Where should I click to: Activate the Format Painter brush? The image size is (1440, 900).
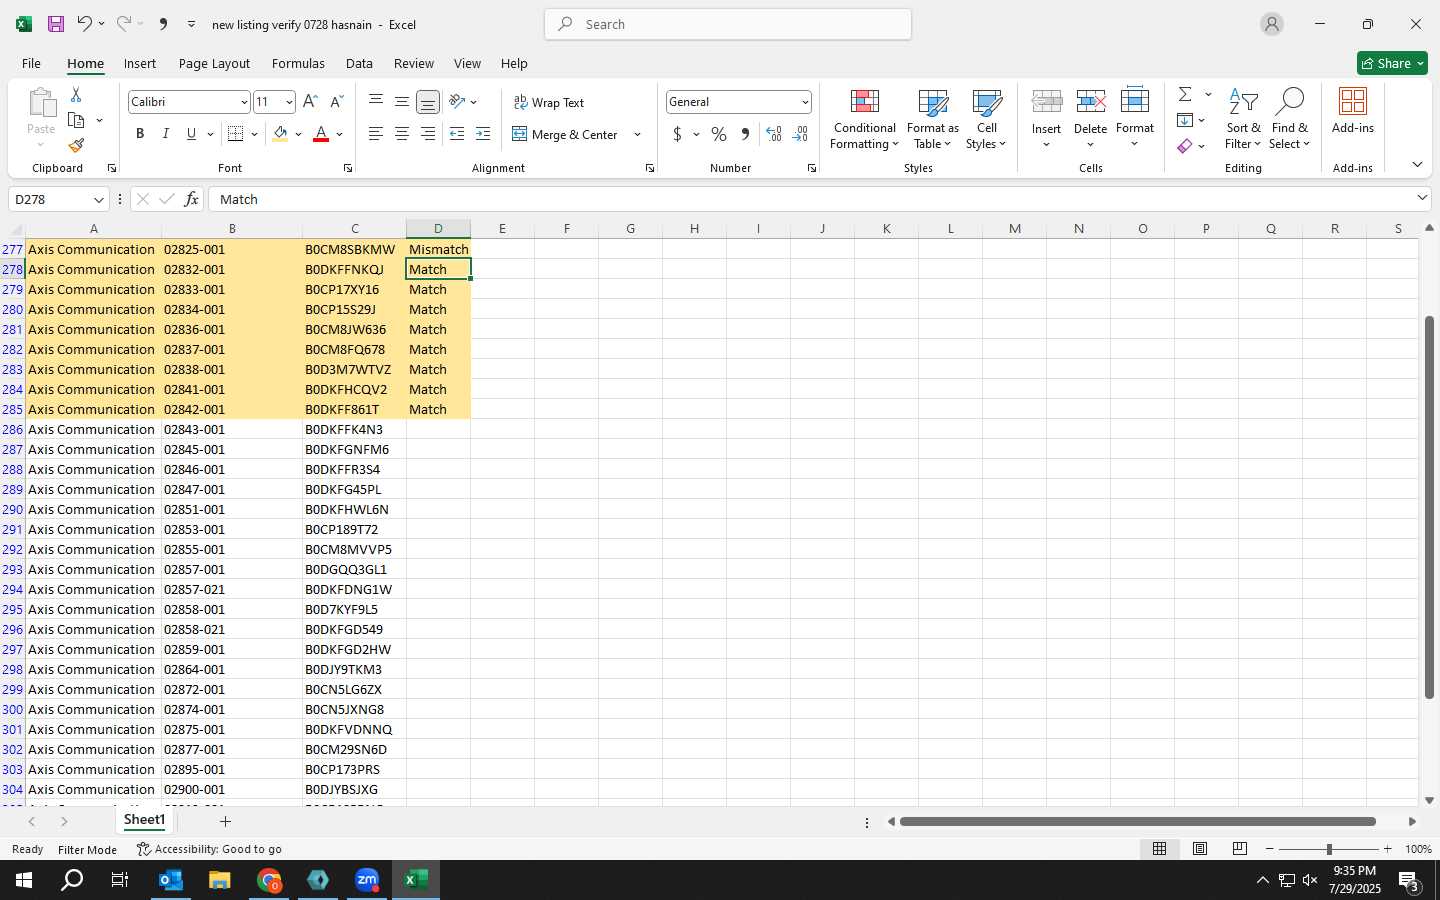point(76,146)
